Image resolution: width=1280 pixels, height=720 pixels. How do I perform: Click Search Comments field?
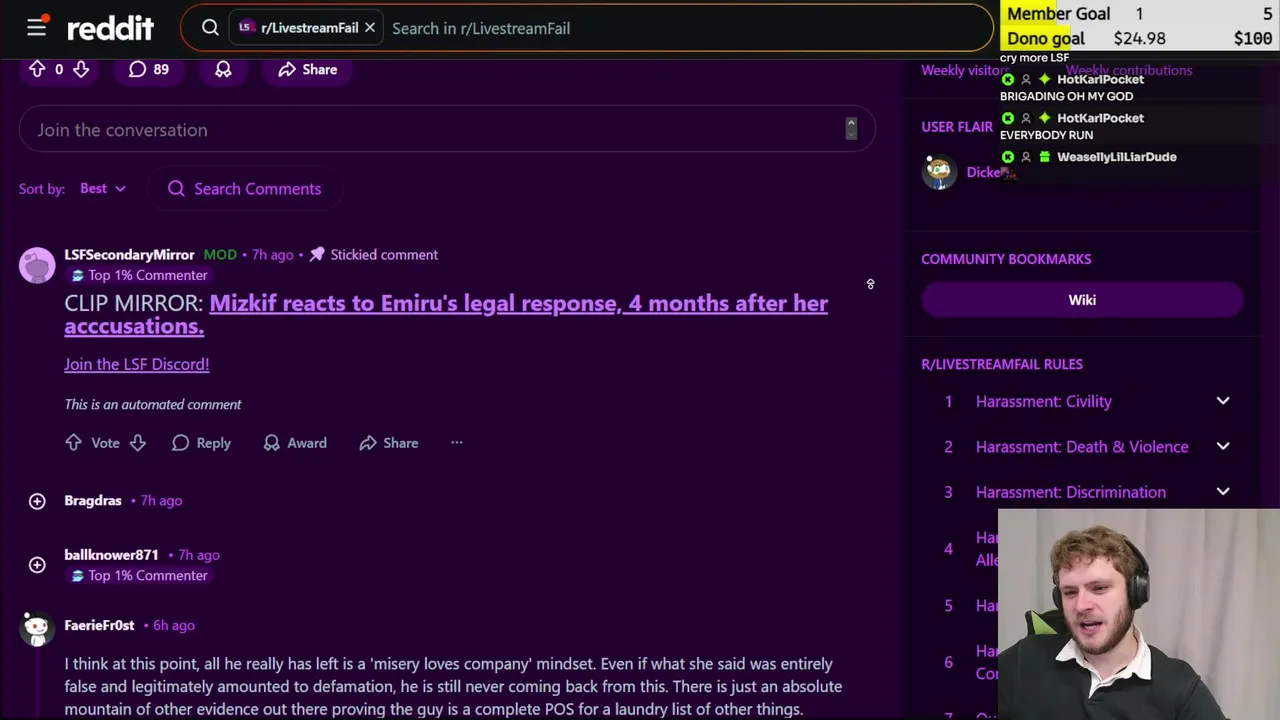pyautogui.click(x=245, y=189)
